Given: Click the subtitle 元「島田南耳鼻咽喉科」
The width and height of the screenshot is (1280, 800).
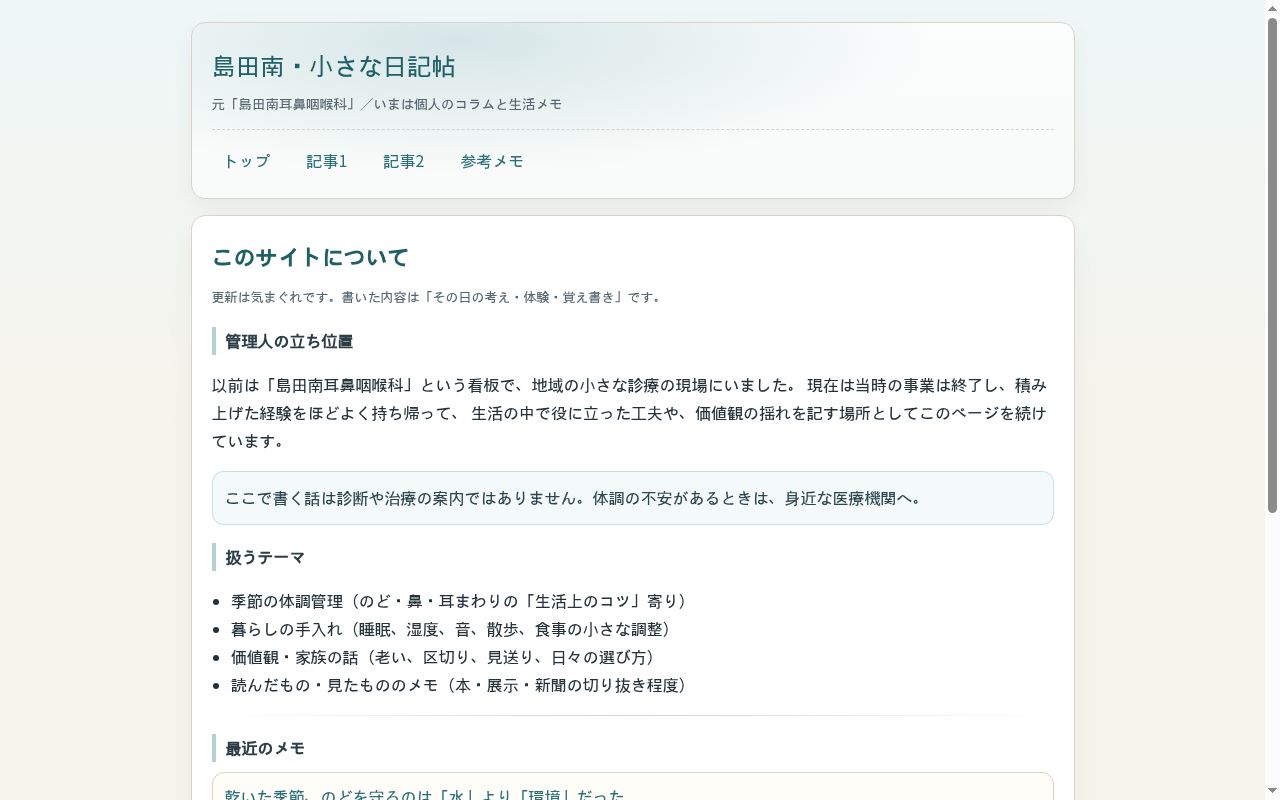Looking at the screenshot, I should 387,104.
